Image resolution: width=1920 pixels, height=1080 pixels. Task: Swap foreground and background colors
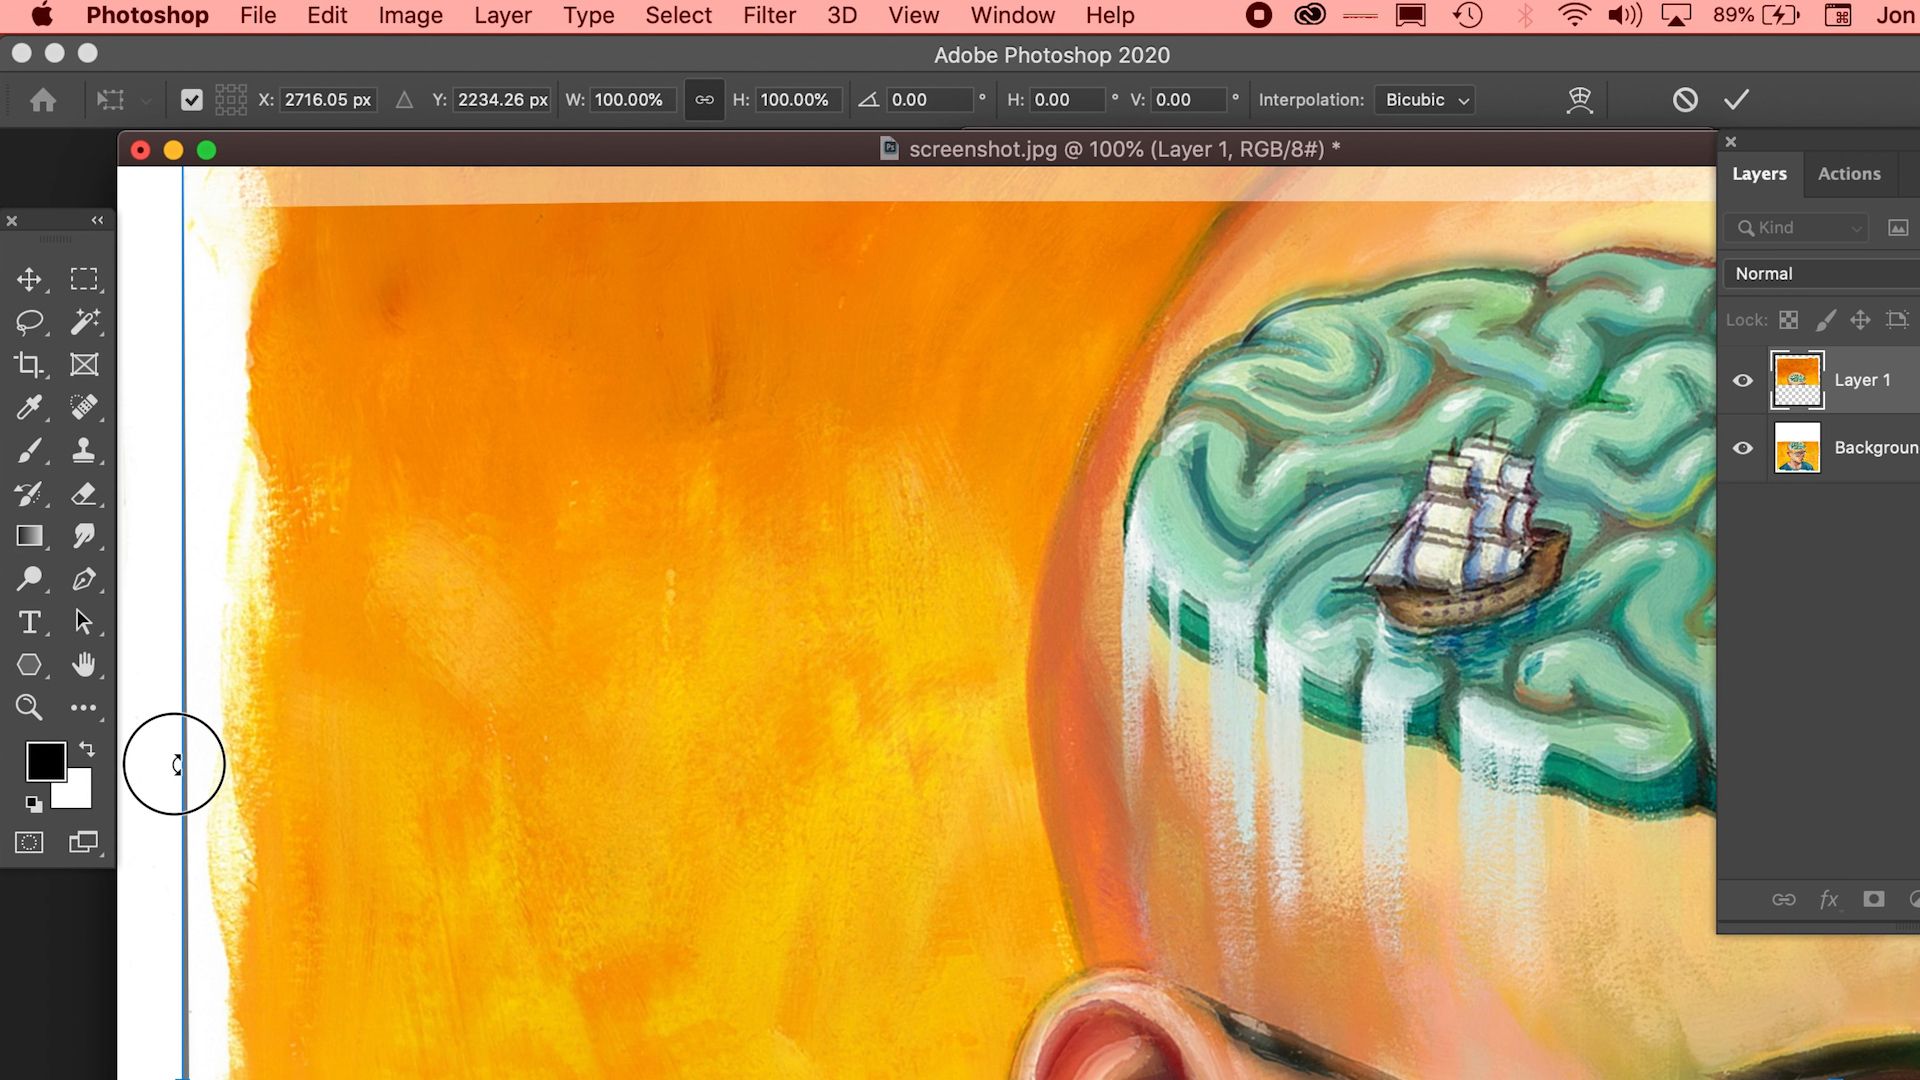tap(87, 749)
